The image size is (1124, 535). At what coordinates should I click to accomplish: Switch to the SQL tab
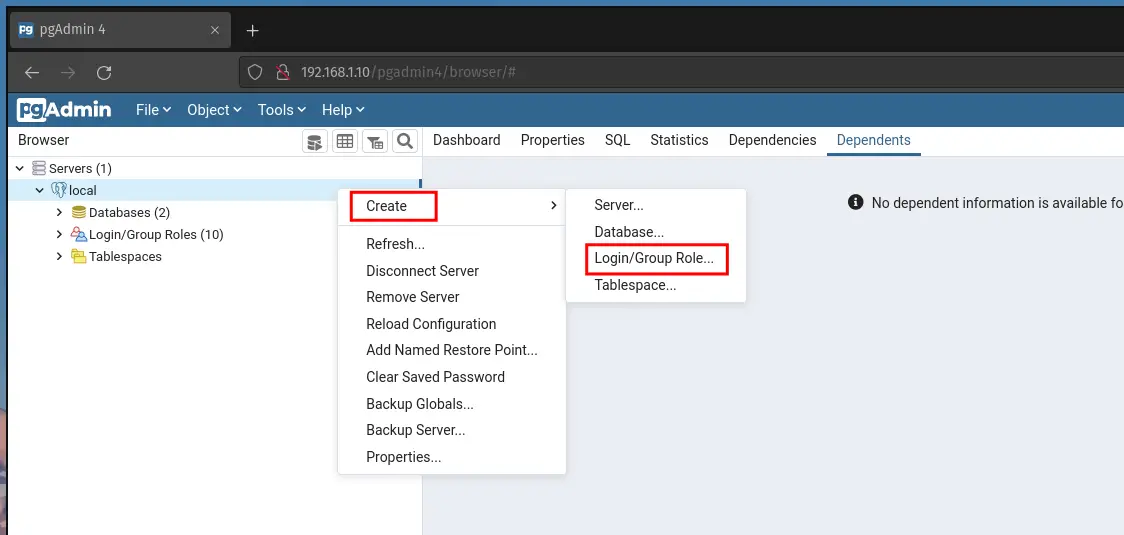[x=617, y=140]
